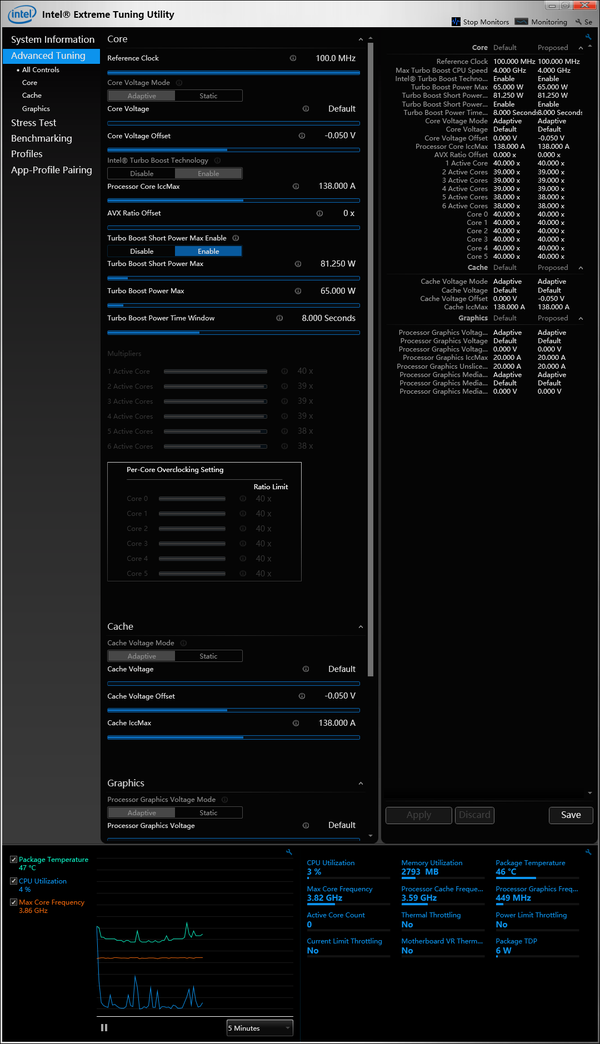Image resolution: width=600 pixels, height=1044 pixels.
Task: Select Advanced Tuning in sidebar
Action: pyautogui.click(x=51, y=56)
